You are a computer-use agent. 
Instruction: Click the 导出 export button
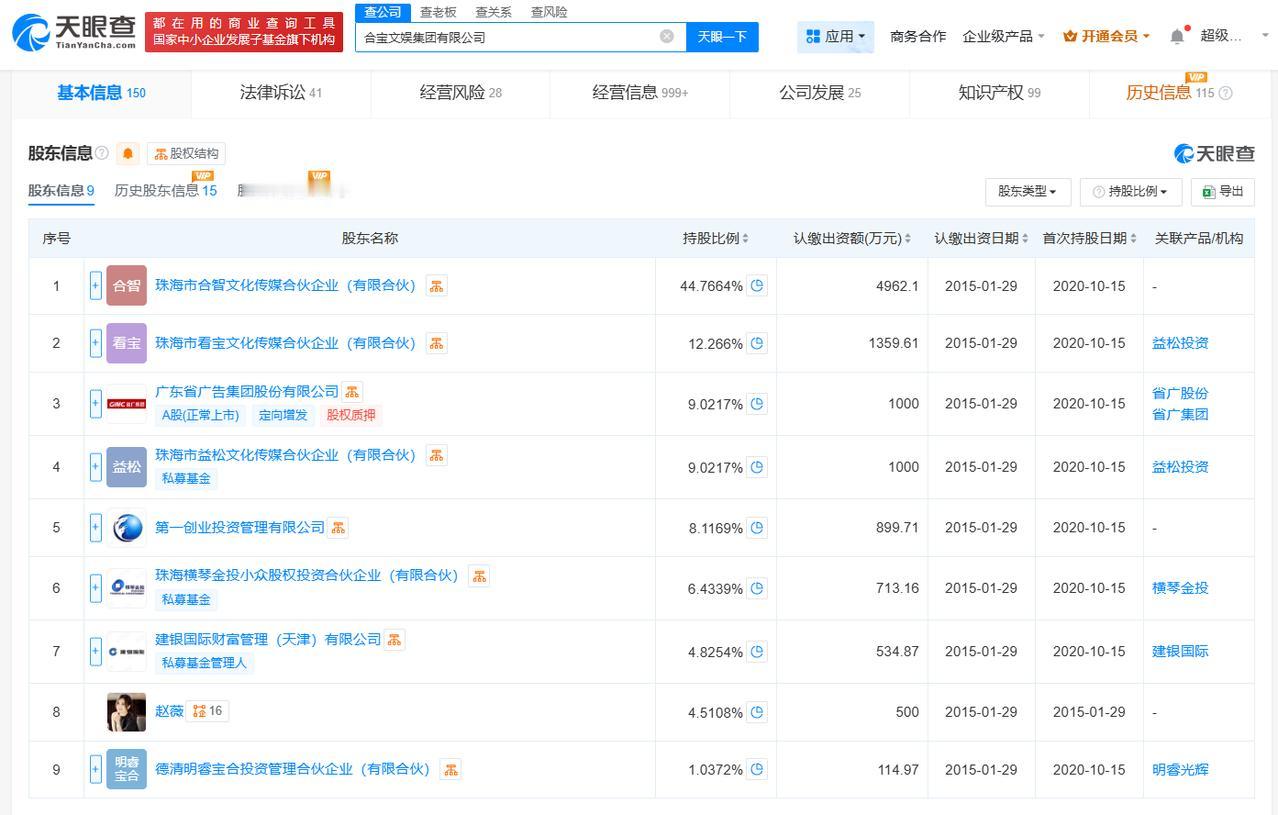(1222, 191)
